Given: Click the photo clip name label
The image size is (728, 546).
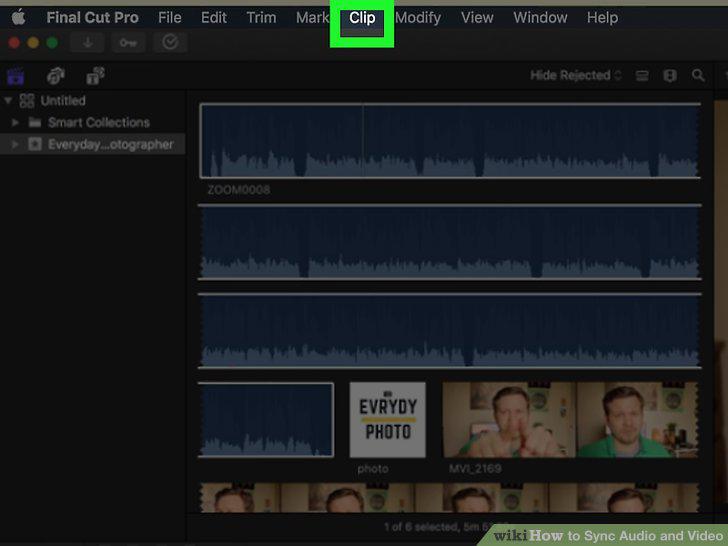Looking at the screenshot, I should click(x=373, y=469).
